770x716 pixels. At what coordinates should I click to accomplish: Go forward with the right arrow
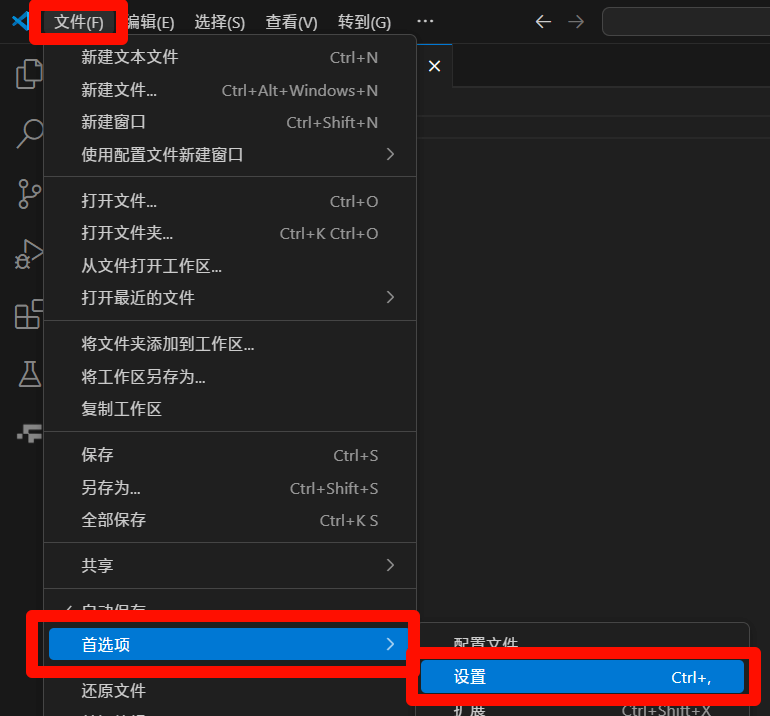click(x=576, y=22)
